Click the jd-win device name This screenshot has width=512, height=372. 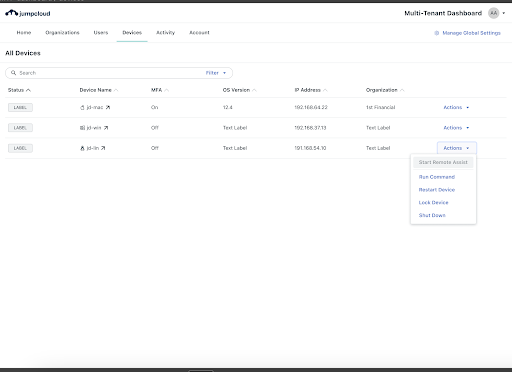(x=94, y=128)
